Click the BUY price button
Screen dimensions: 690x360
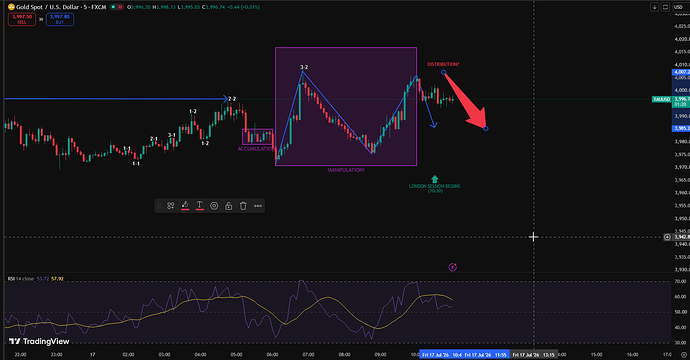point(60,19)
